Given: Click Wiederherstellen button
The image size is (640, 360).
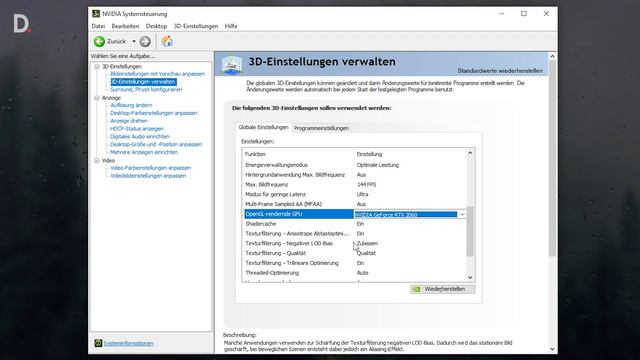Looking at the screenshot, I should 443,289.
